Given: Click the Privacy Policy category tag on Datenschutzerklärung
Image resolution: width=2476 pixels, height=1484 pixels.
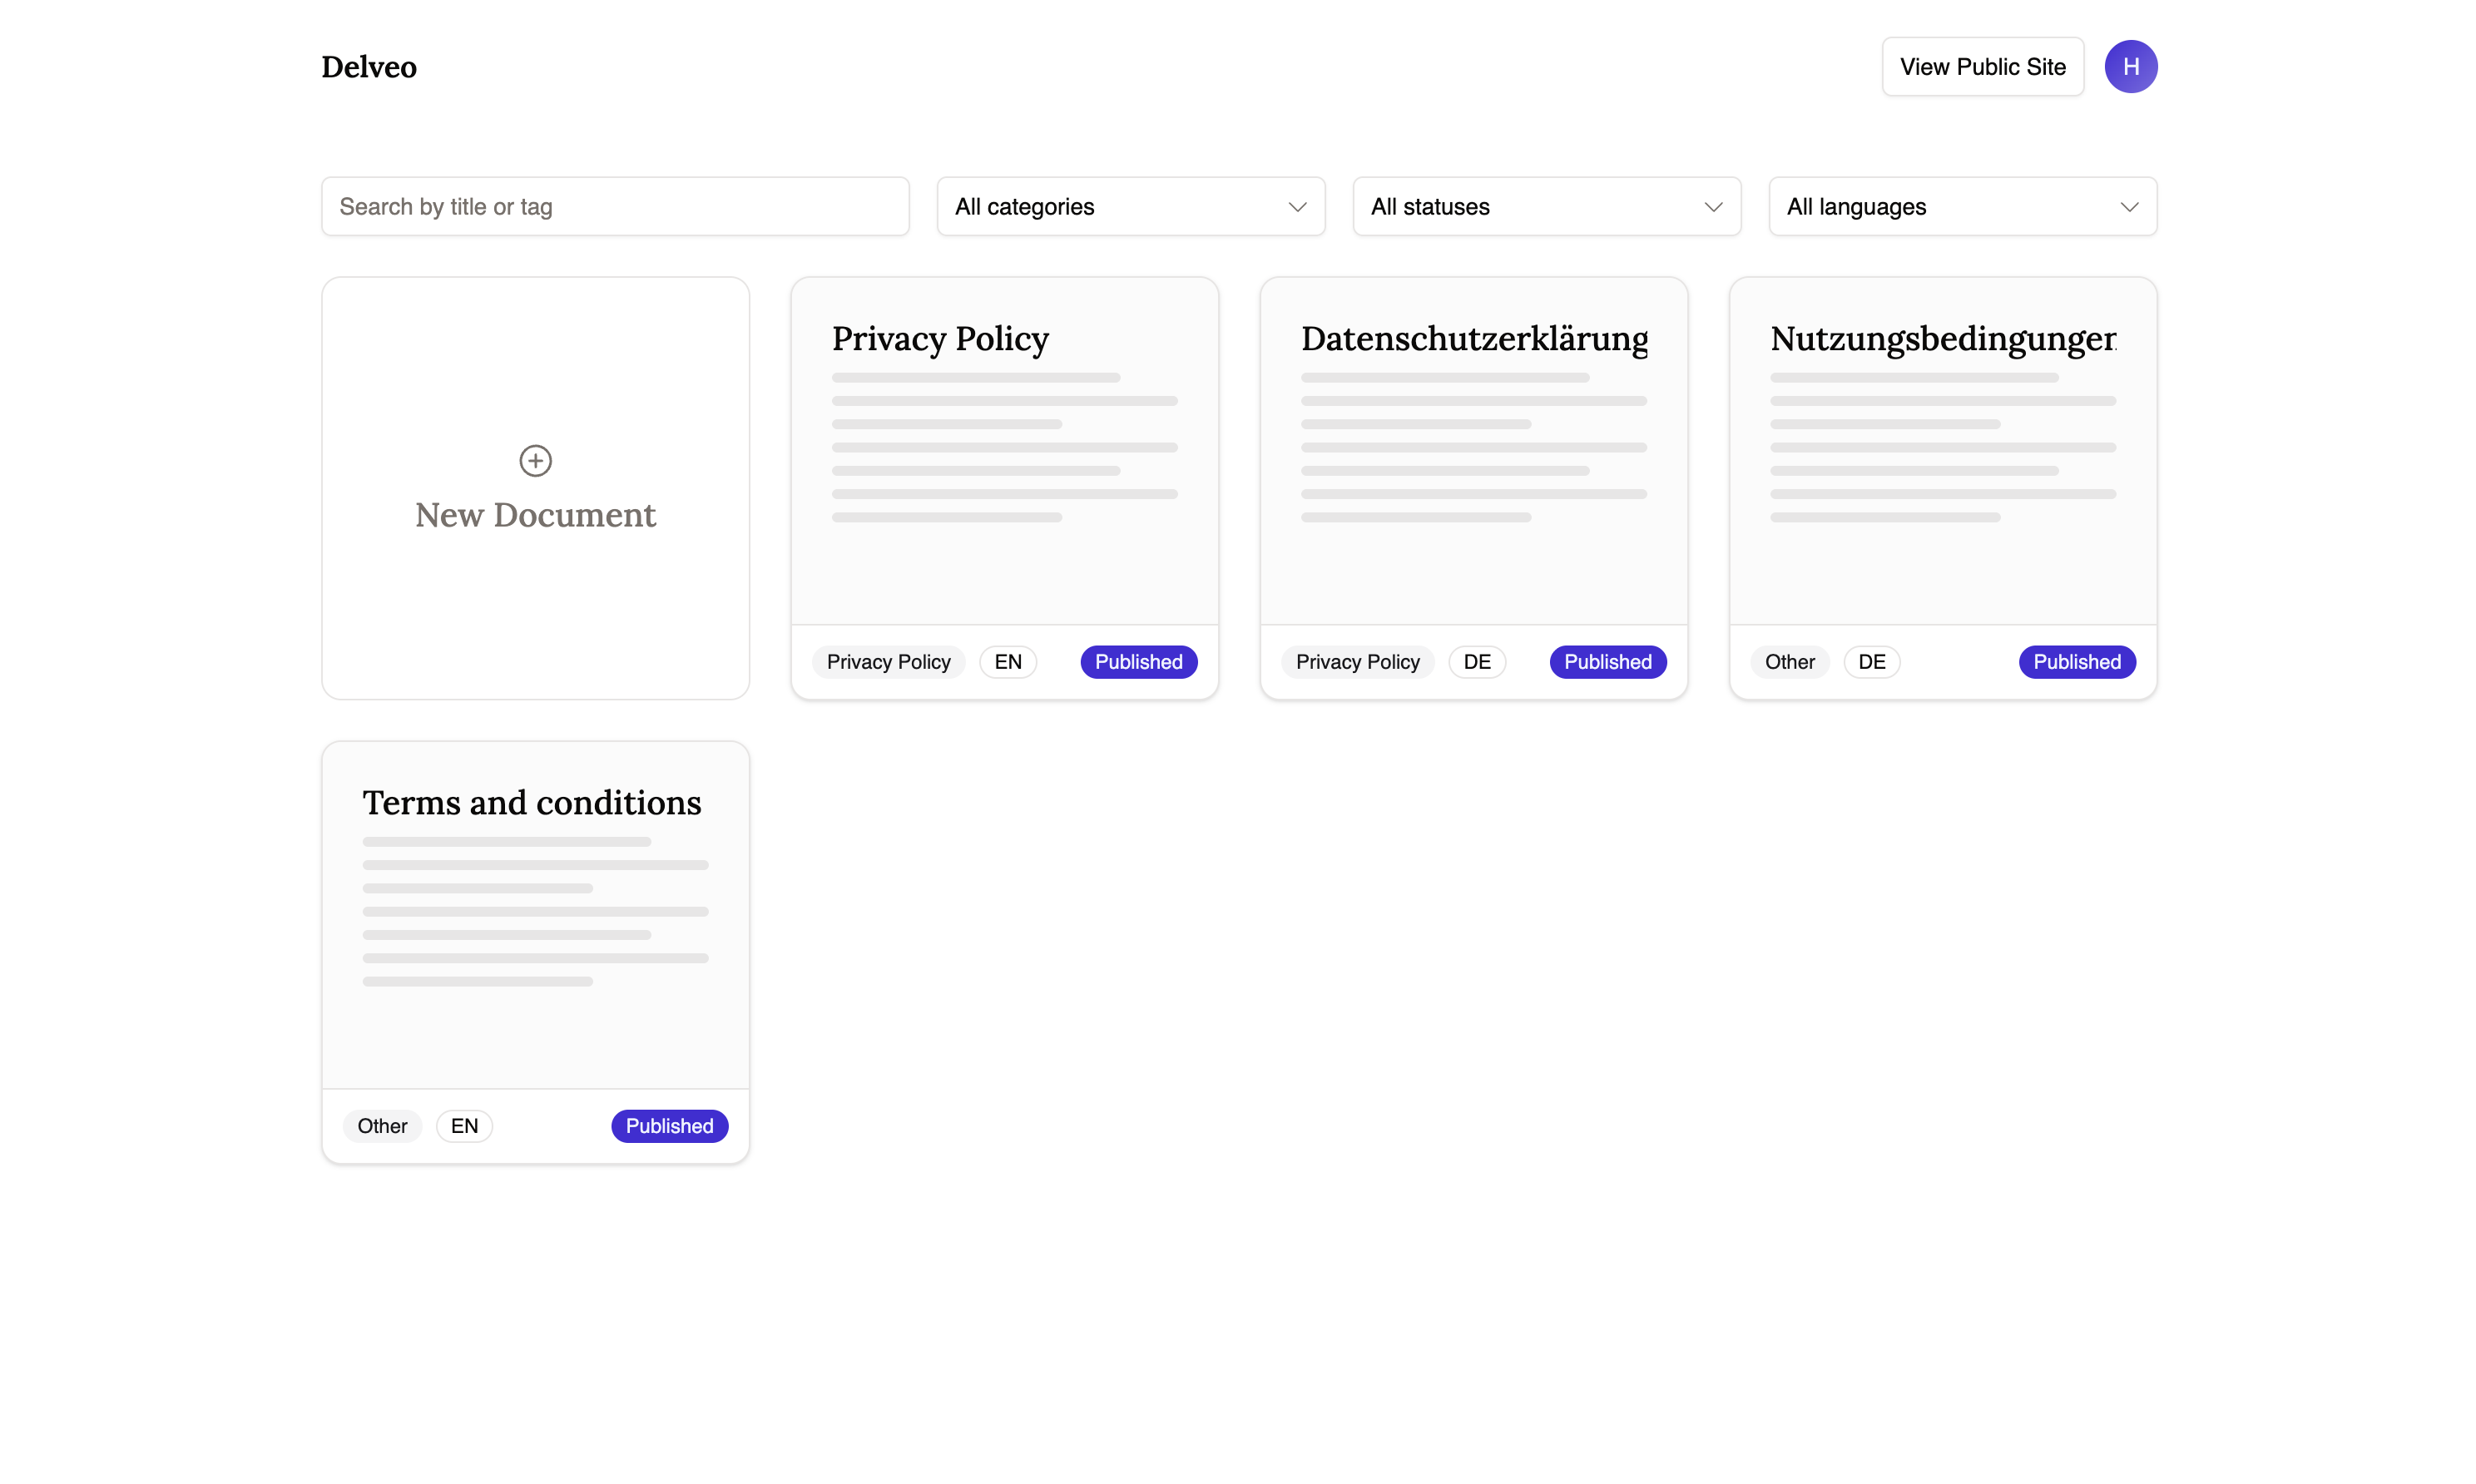Looking at the screenshot, I should 1357,662.
